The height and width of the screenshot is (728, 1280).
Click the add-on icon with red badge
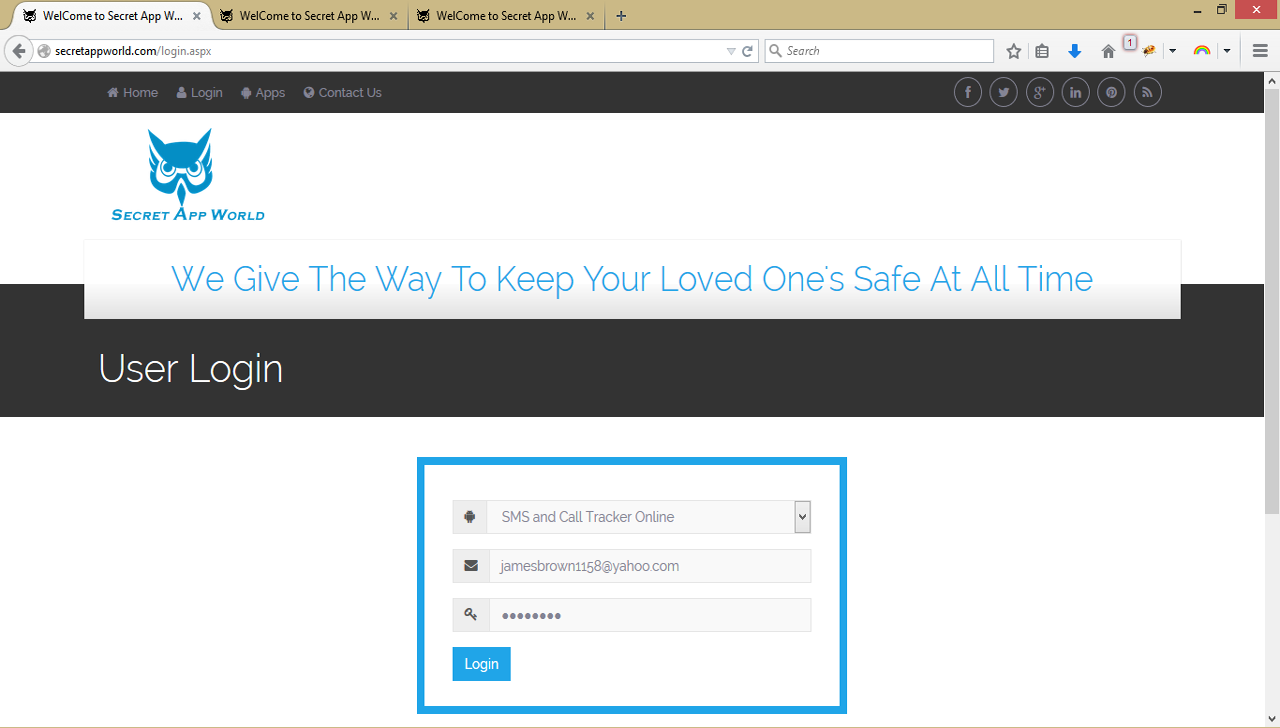[1149, 51]
